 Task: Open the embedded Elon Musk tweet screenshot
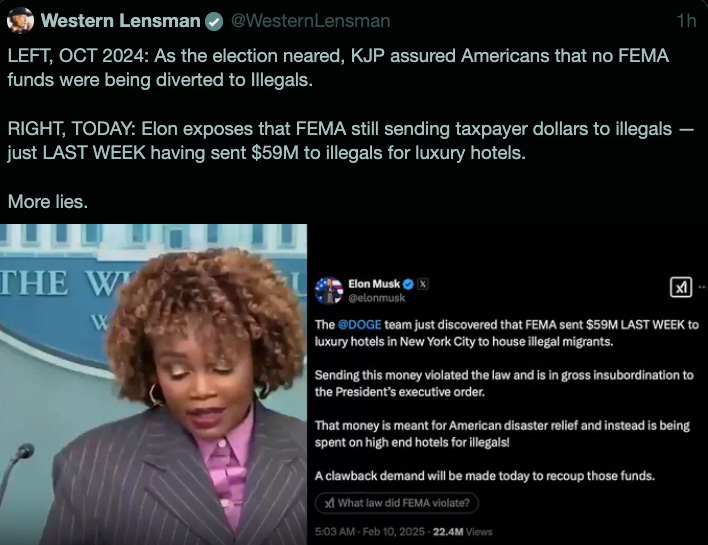(x=508, y=384)
